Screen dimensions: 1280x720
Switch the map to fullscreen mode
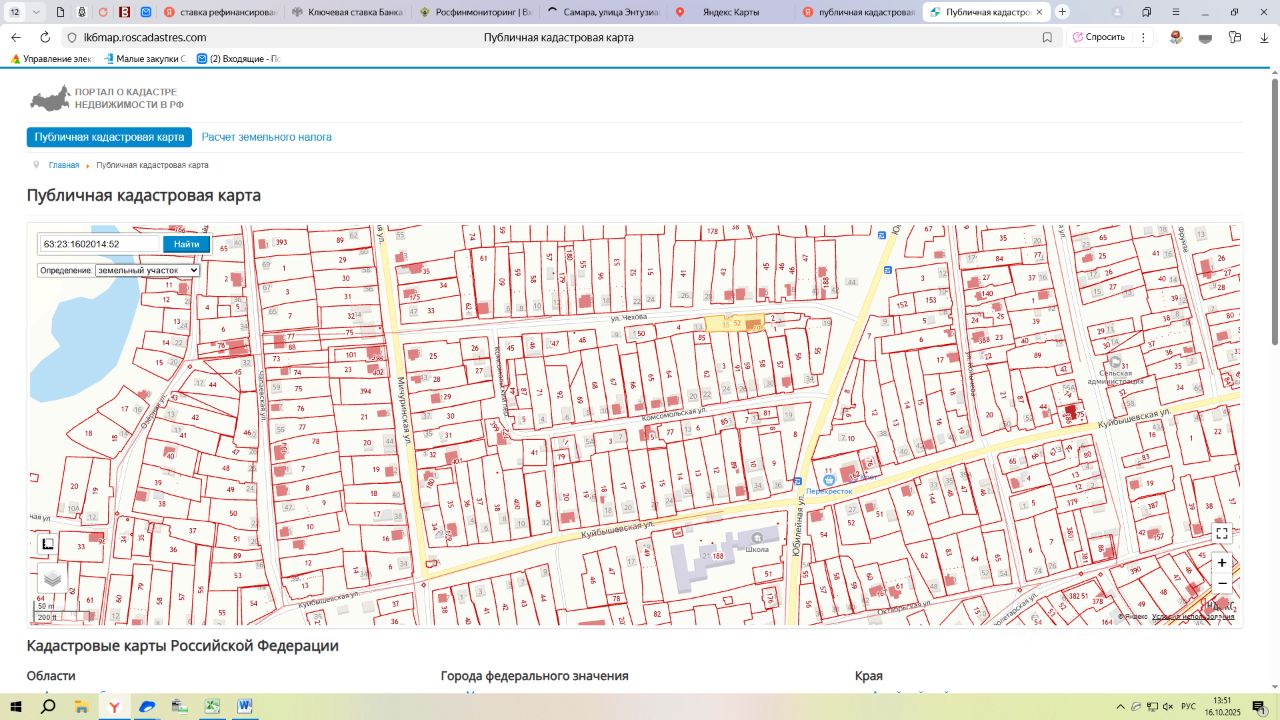[x=1221, y=533]
